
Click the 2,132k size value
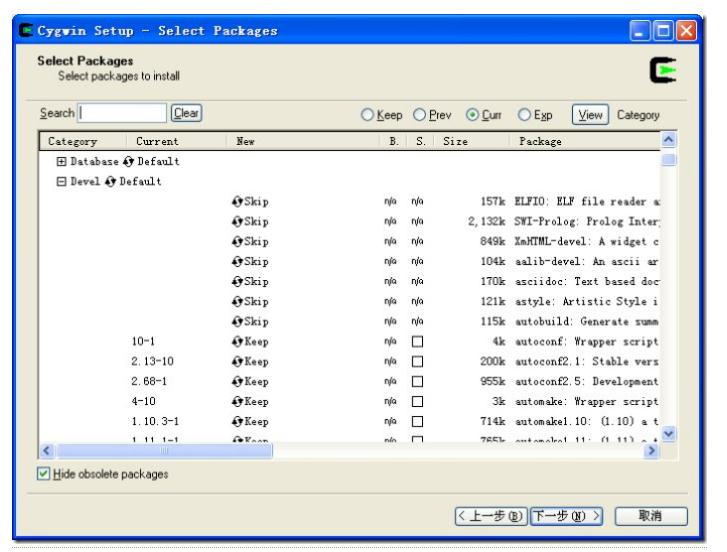pyautogui.click(x=487, y=222)
